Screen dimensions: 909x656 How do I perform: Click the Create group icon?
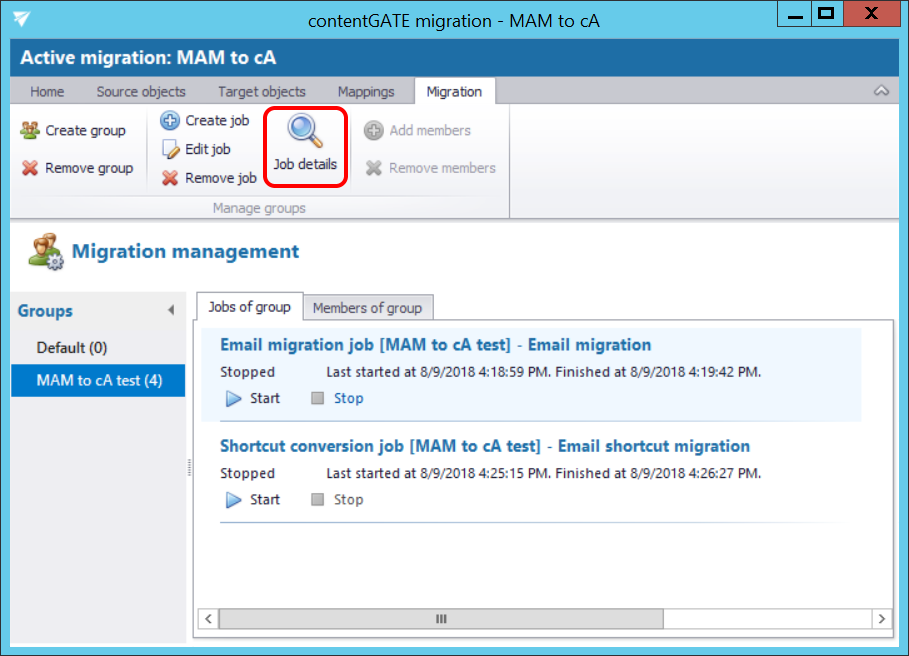point(30,130)
